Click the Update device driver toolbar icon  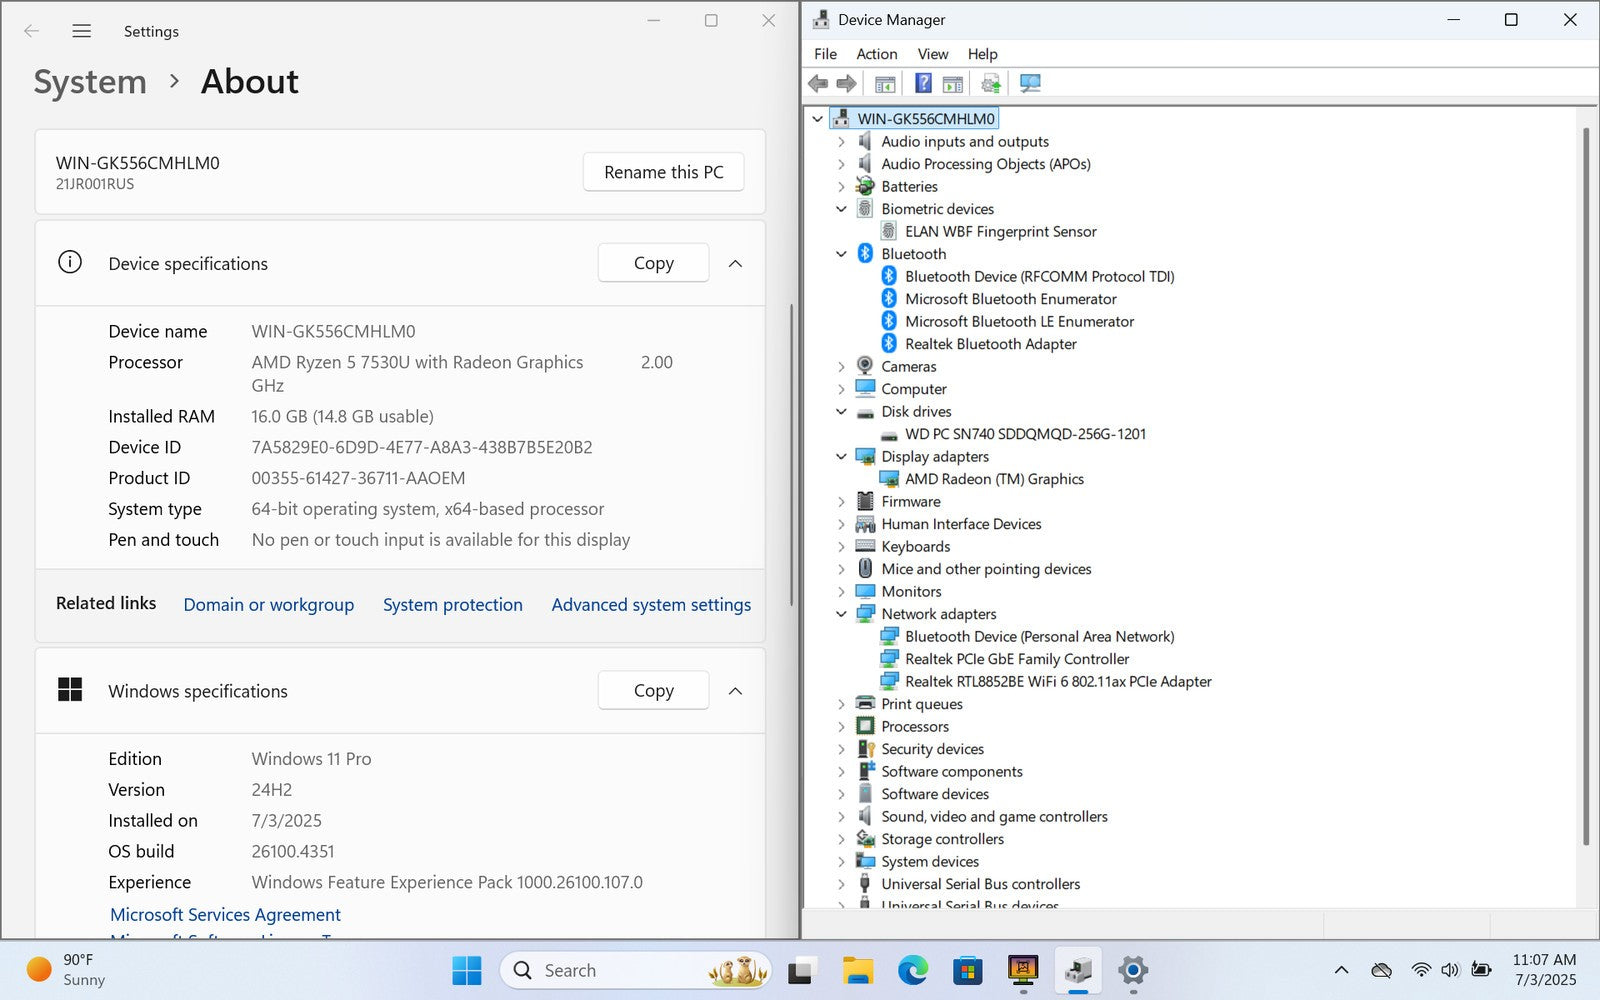click(990, 84)
